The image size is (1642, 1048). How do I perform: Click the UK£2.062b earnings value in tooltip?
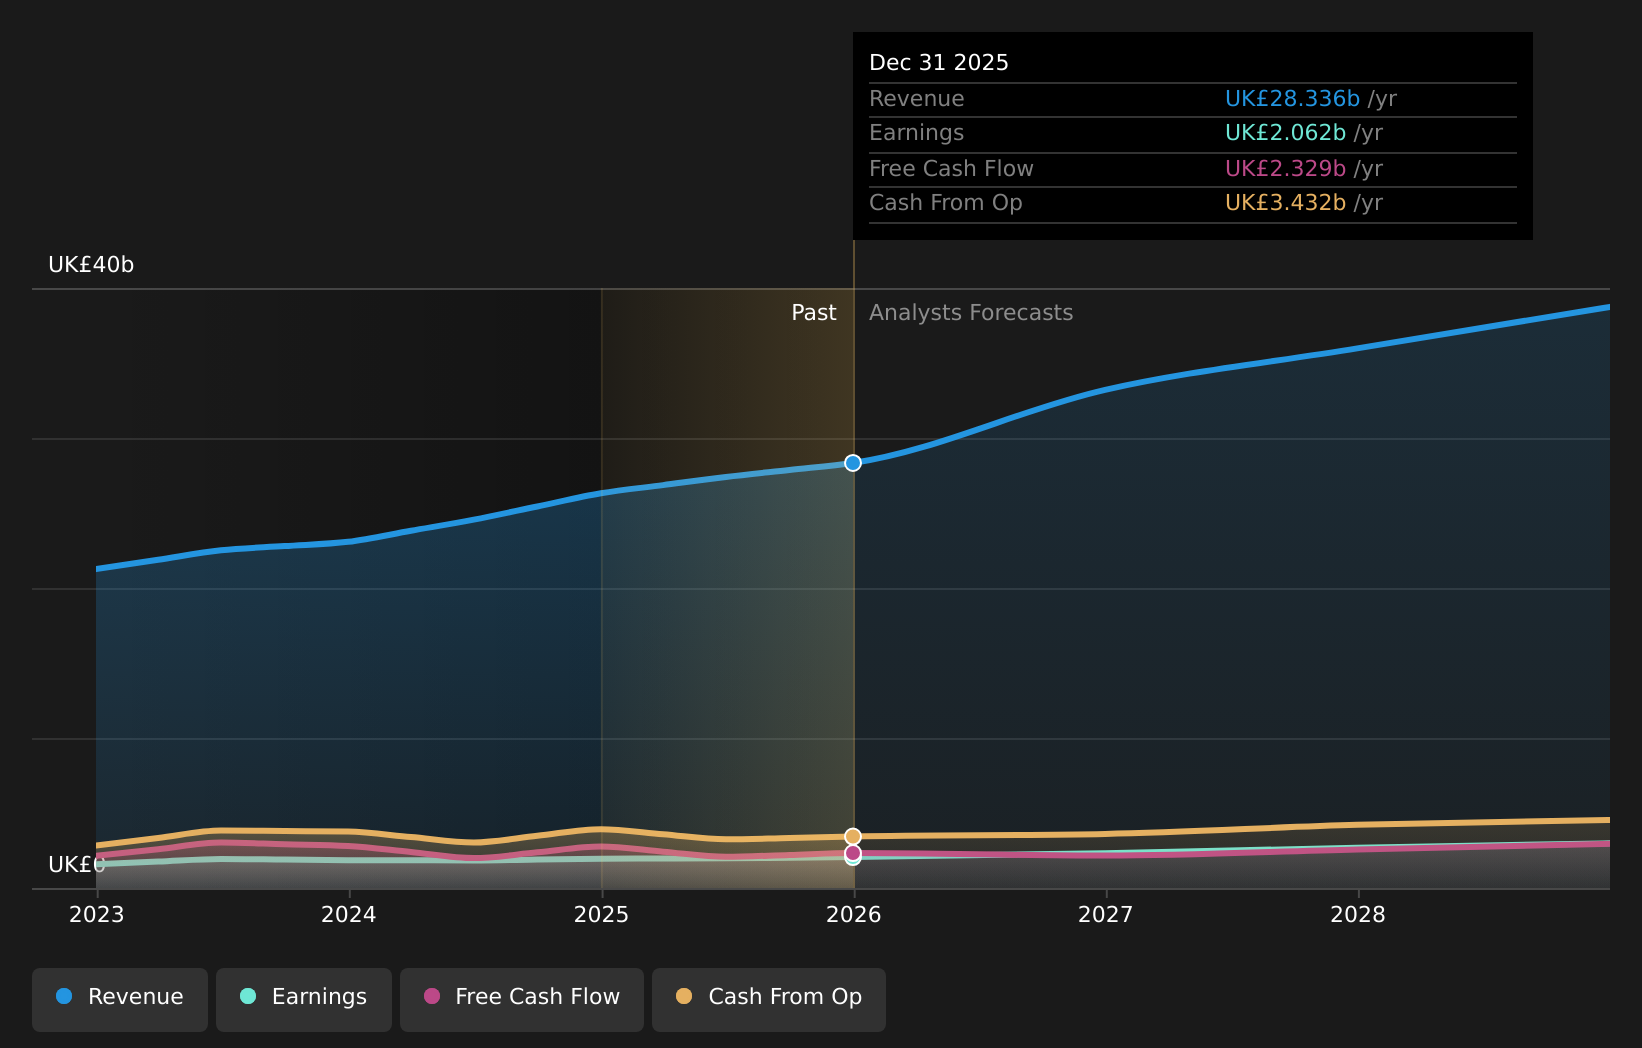pyautogui.click(x=1285, y=133)
